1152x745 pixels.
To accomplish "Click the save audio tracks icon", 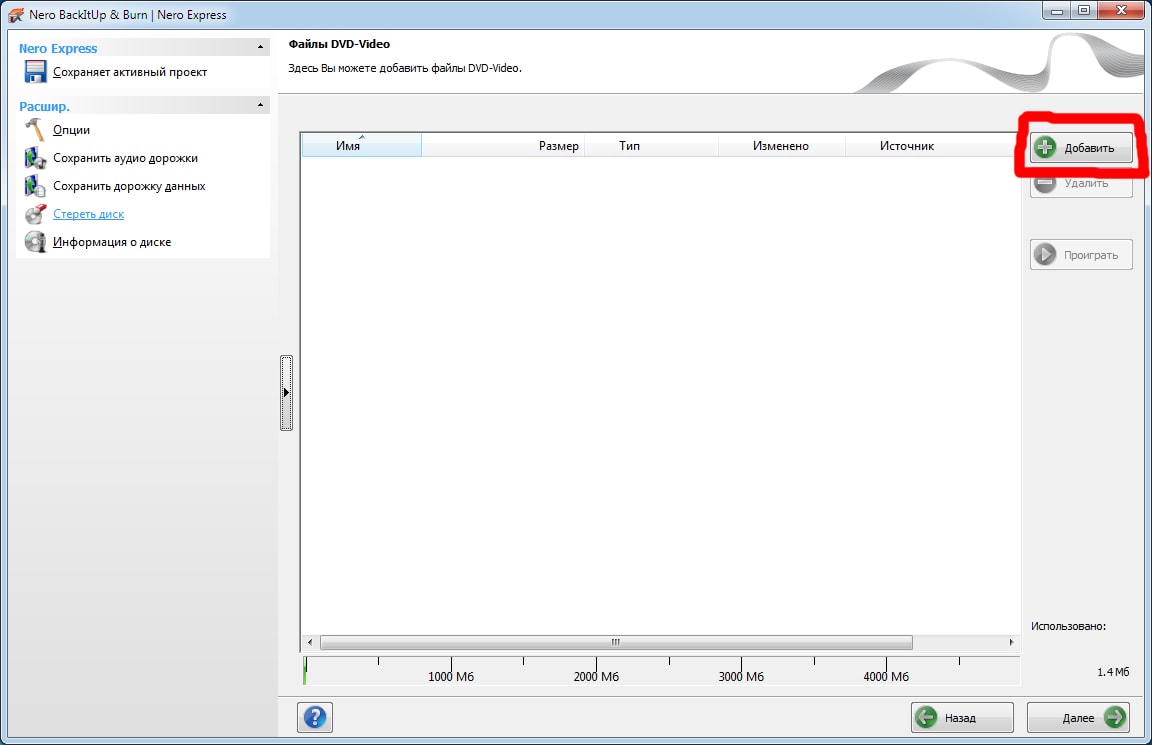I will 35,158.
